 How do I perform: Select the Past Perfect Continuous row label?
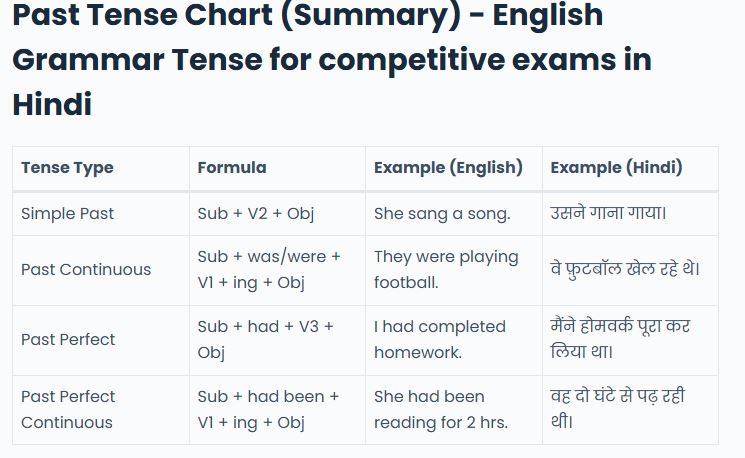pos(68,409)
